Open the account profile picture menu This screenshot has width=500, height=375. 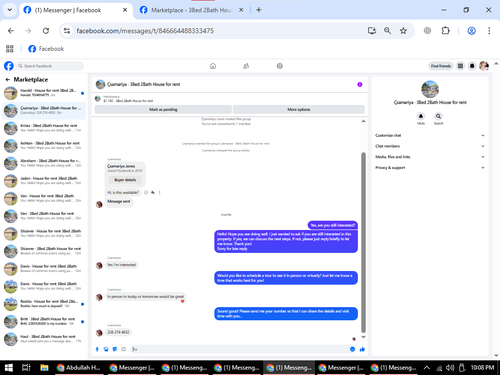(484, 66)
